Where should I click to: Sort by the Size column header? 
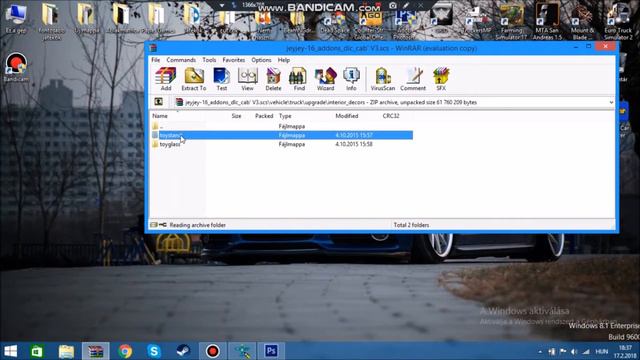point(236,116)
